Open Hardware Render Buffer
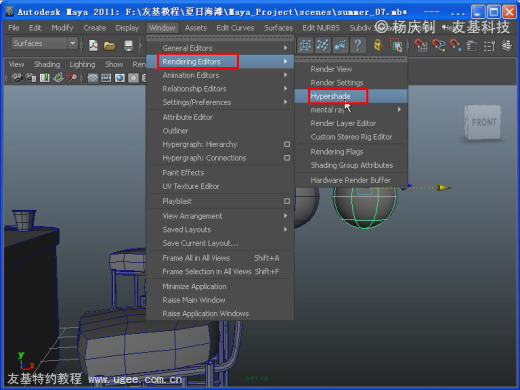The image size is (520, 390). [x=351, y=180]
